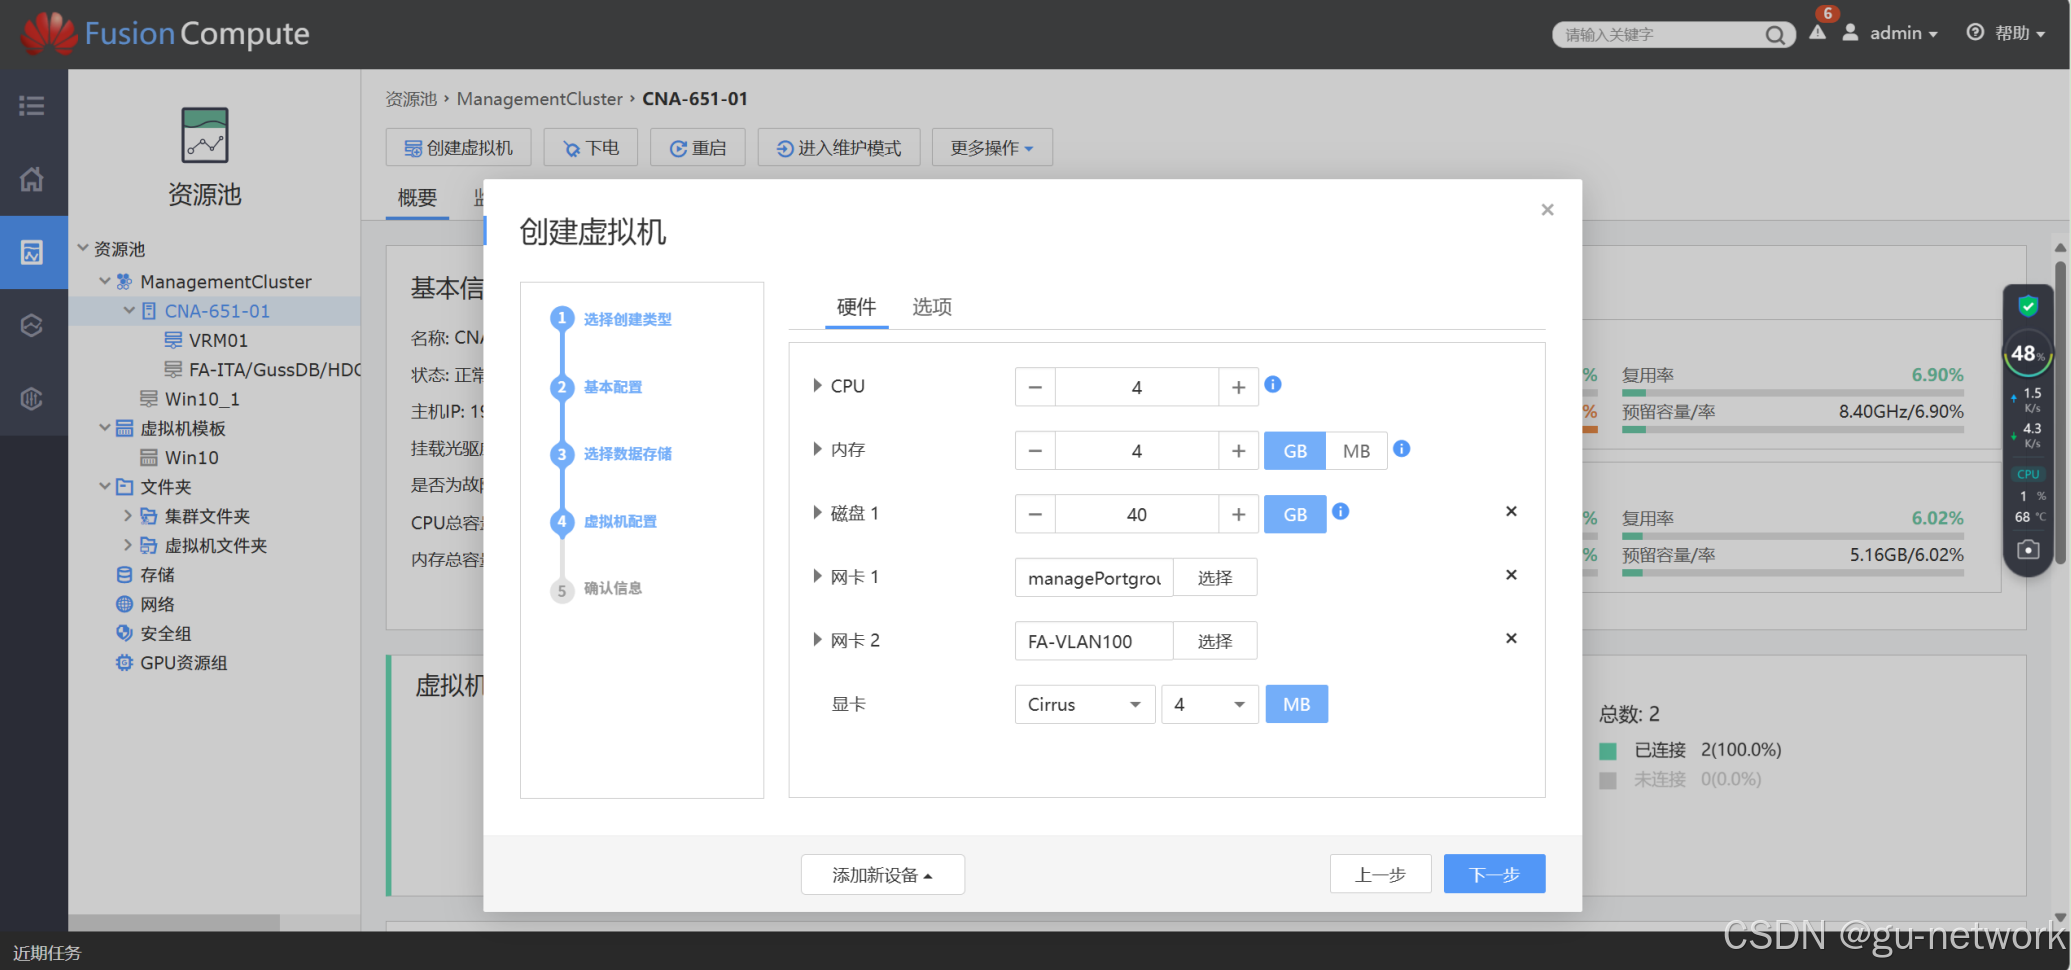This screenshot has width=2071, height=970.
Task: Open the overview (概要) tab
Action: pyautogui.click(x=417, y=198)
